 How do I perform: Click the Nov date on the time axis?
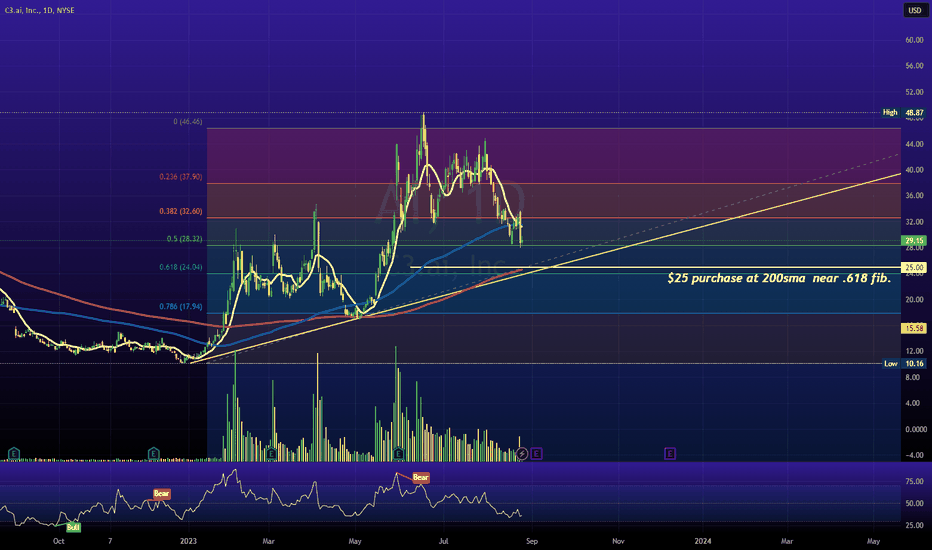618,541
